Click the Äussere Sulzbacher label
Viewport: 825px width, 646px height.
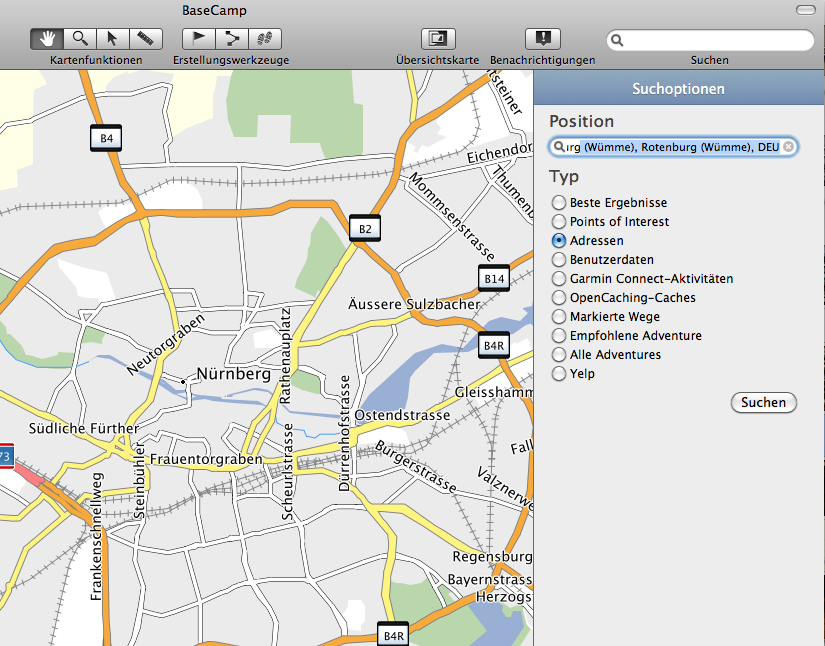(x=414, y=304)
